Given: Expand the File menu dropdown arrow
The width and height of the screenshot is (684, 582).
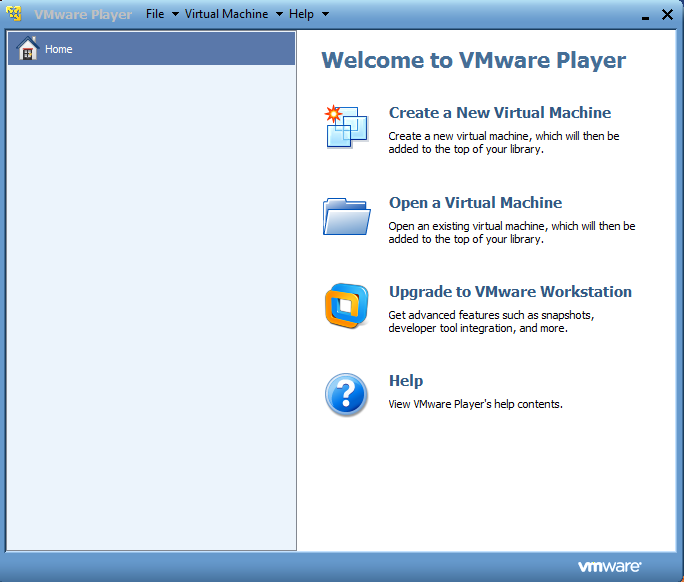Looking at the screenshot, I should coord(175,14).
